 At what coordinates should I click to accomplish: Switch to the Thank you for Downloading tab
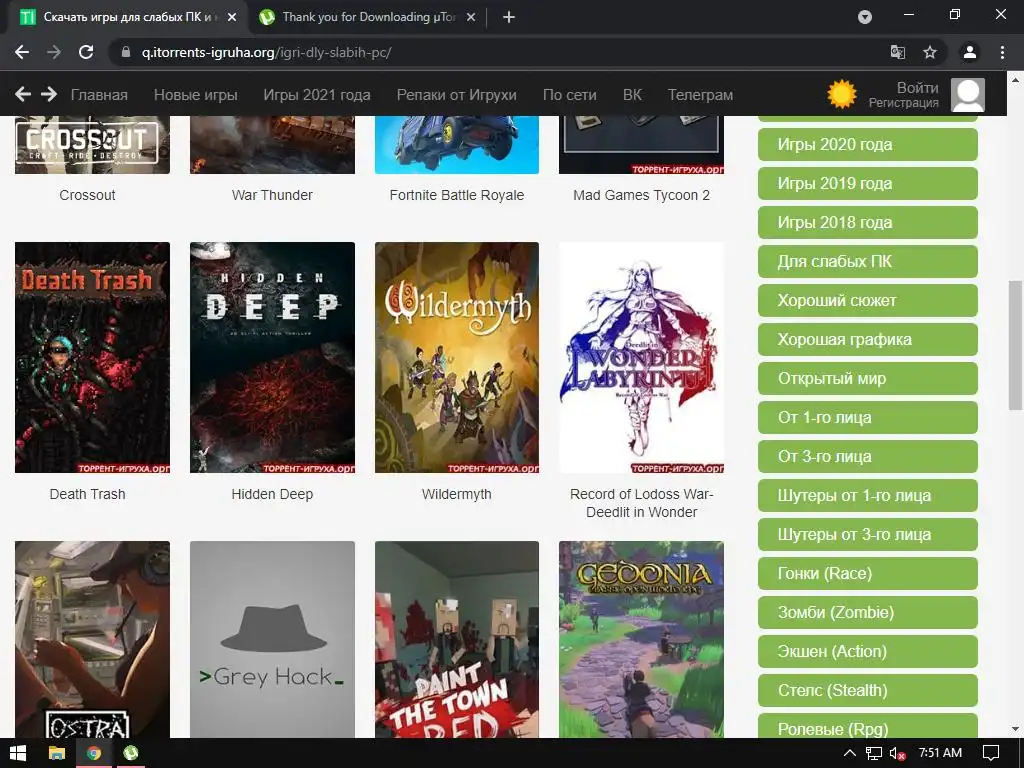tap(369, 17)
